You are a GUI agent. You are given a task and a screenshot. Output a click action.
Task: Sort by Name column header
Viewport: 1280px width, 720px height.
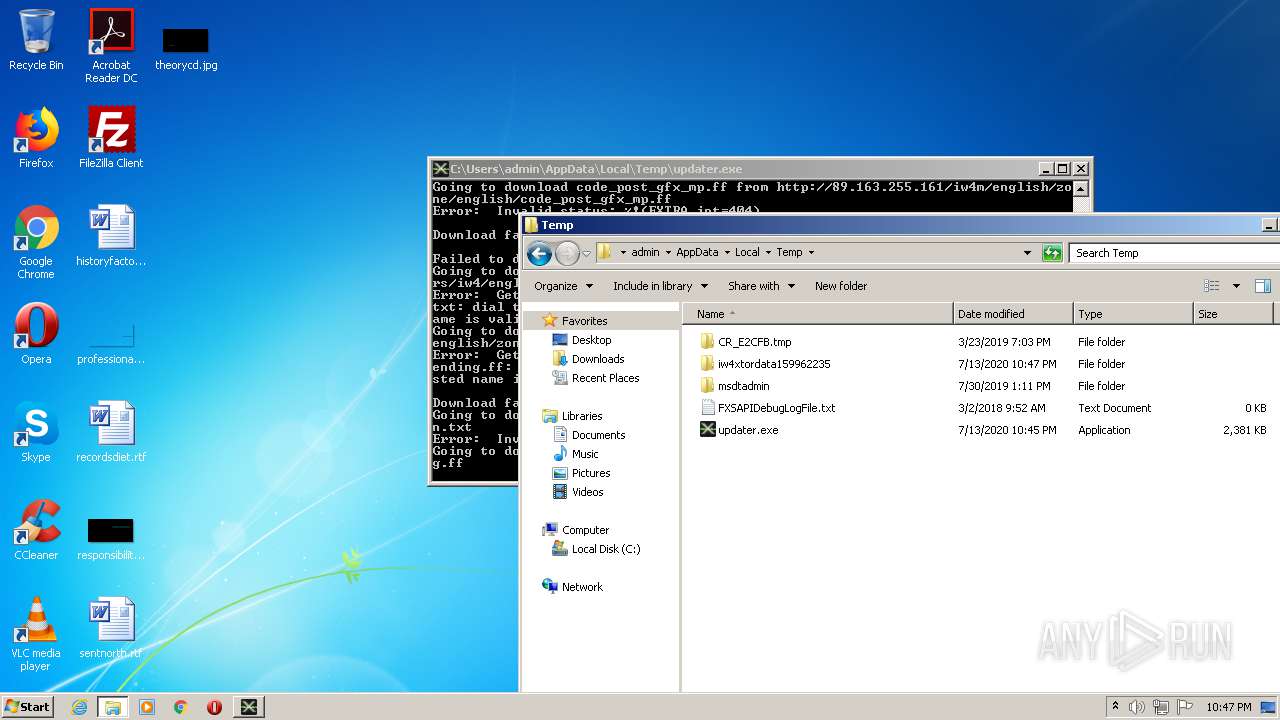[x=818, y=314]
